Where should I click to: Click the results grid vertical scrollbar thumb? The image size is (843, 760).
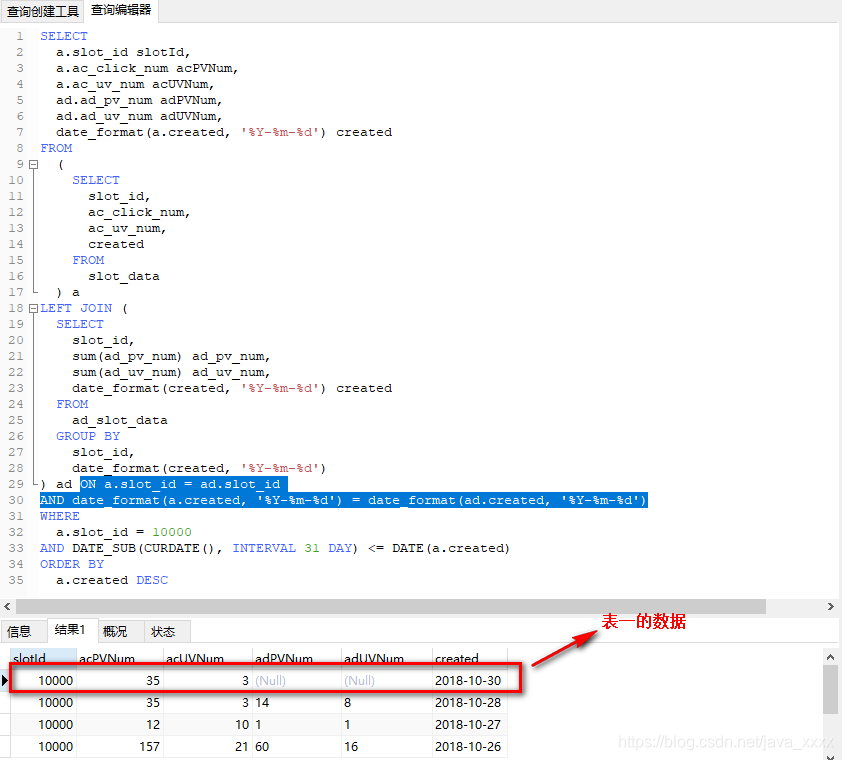click(830, 690)
